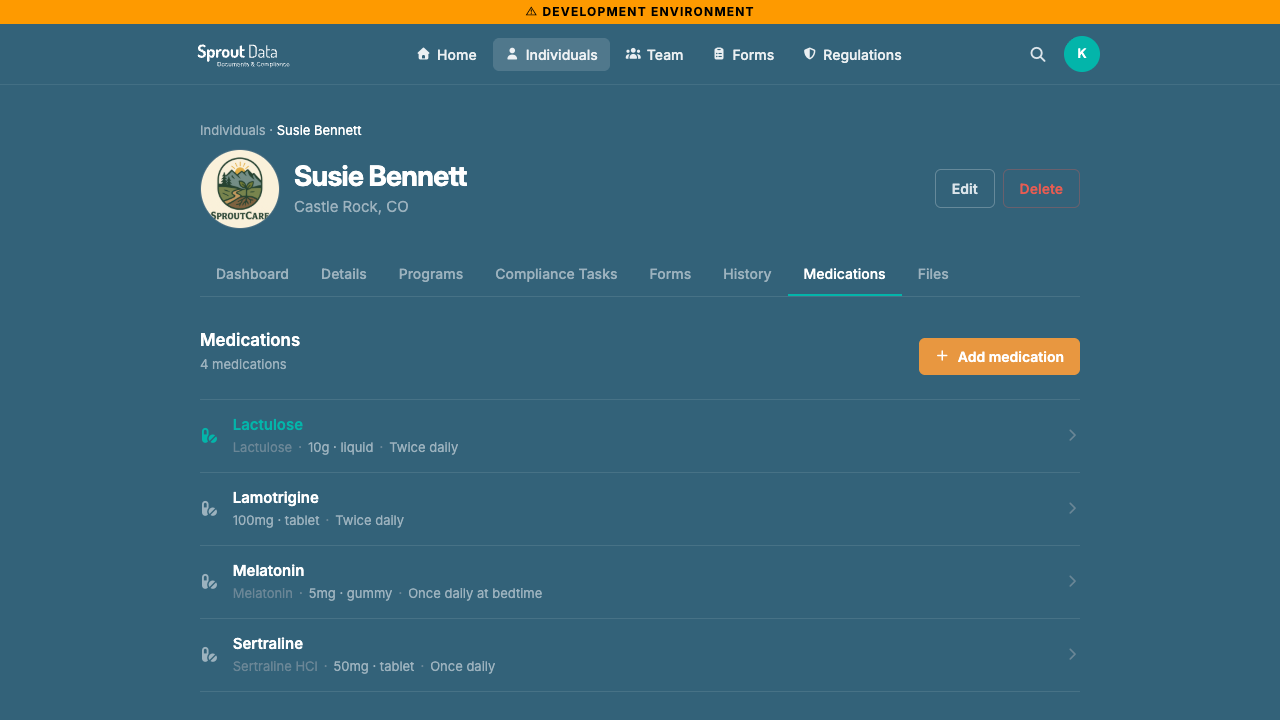Click the pill icon beside Melatonin

click(209, 581)
